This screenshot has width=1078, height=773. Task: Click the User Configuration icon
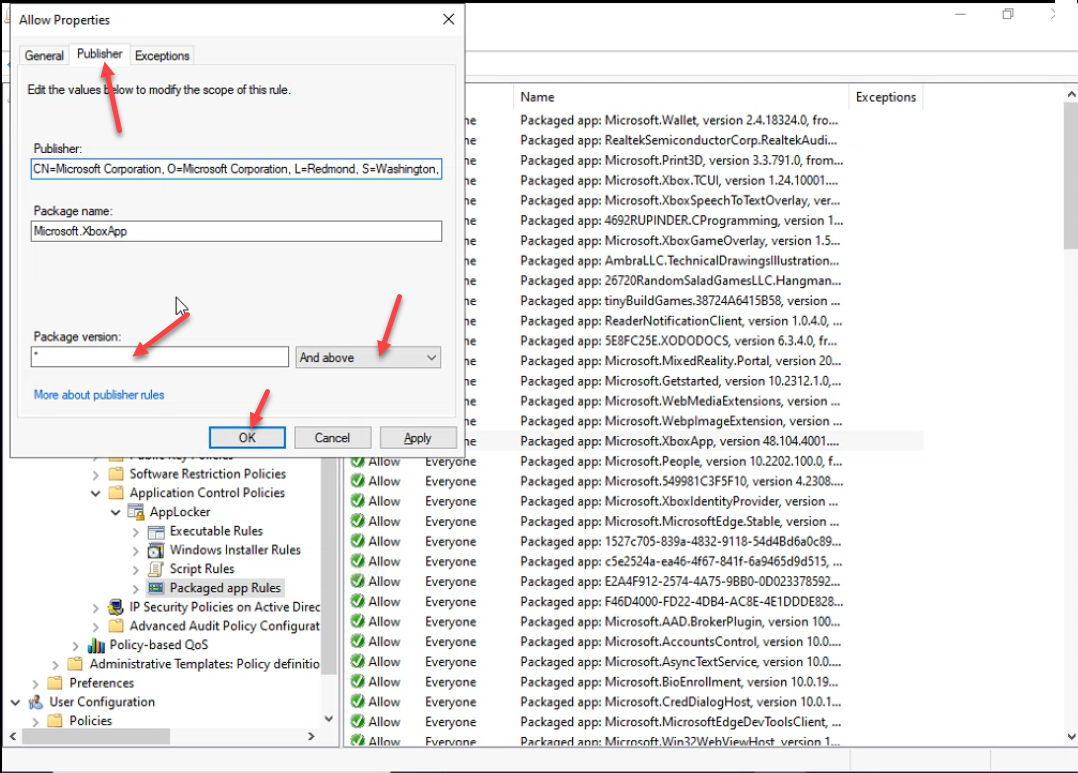pyautogui.click(x=36, y=702)
